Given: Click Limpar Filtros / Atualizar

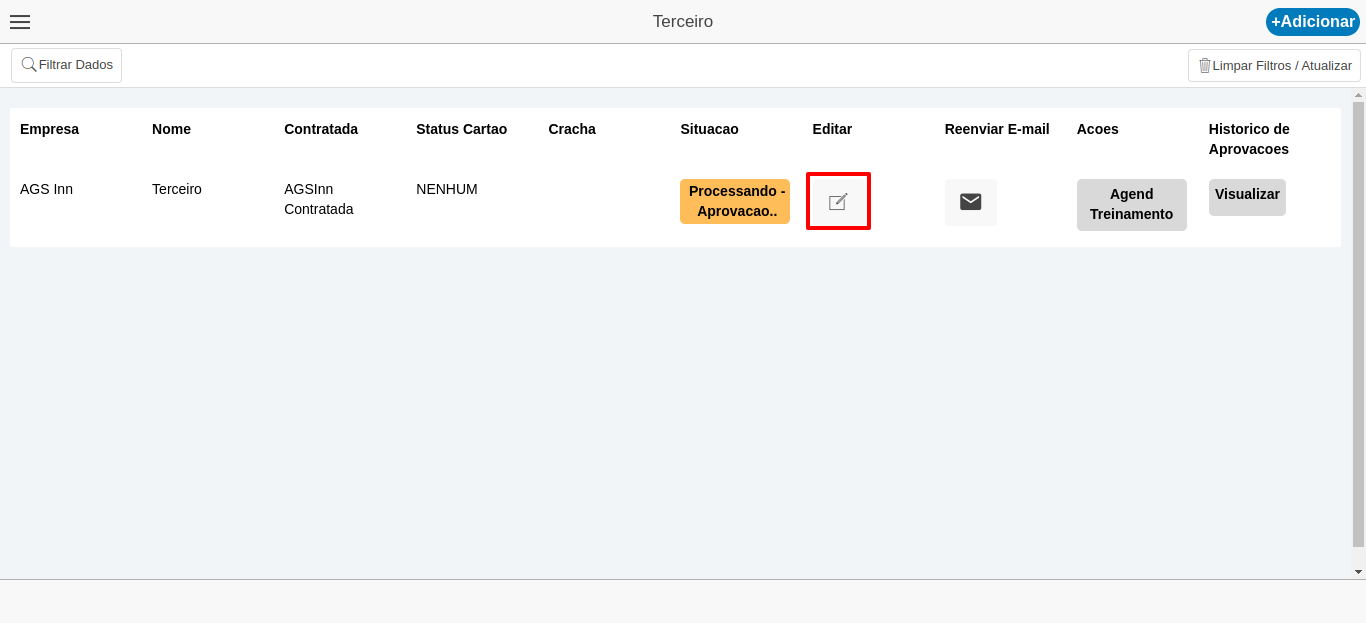Looking at the screenshot, I should [1274, 66].
